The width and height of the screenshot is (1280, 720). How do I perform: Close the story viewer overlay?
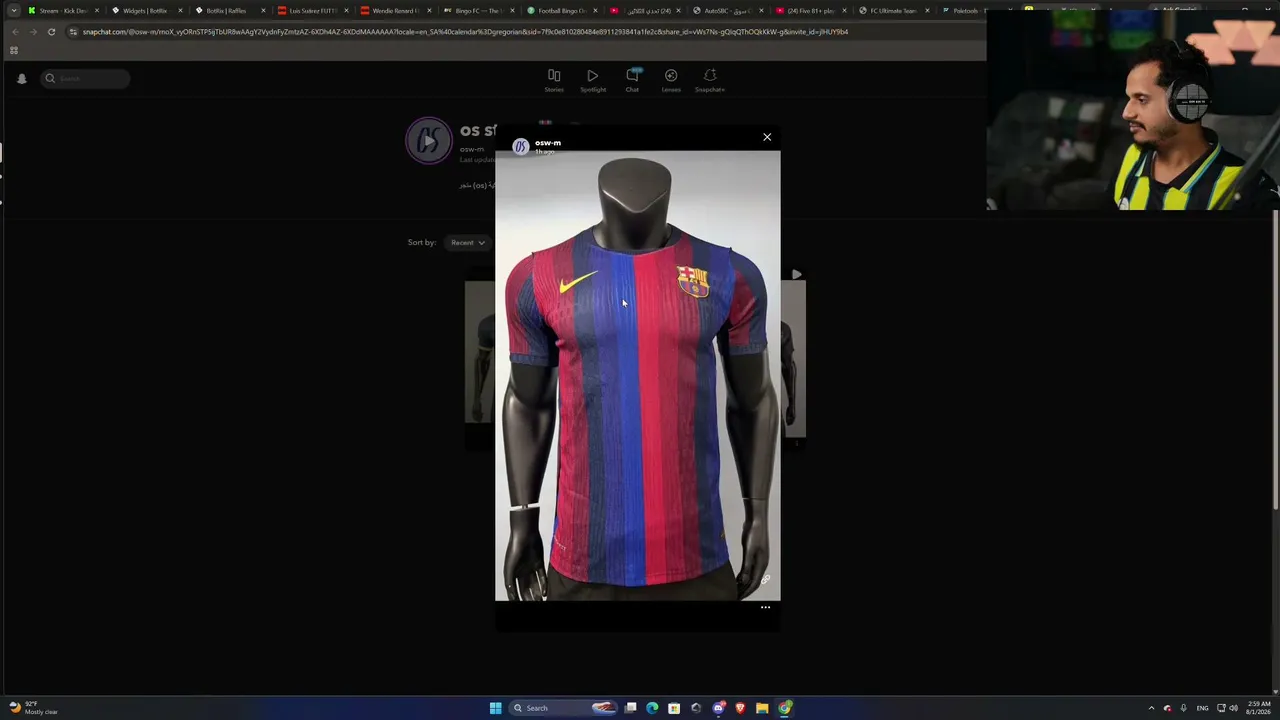click(x=767, y=137)
